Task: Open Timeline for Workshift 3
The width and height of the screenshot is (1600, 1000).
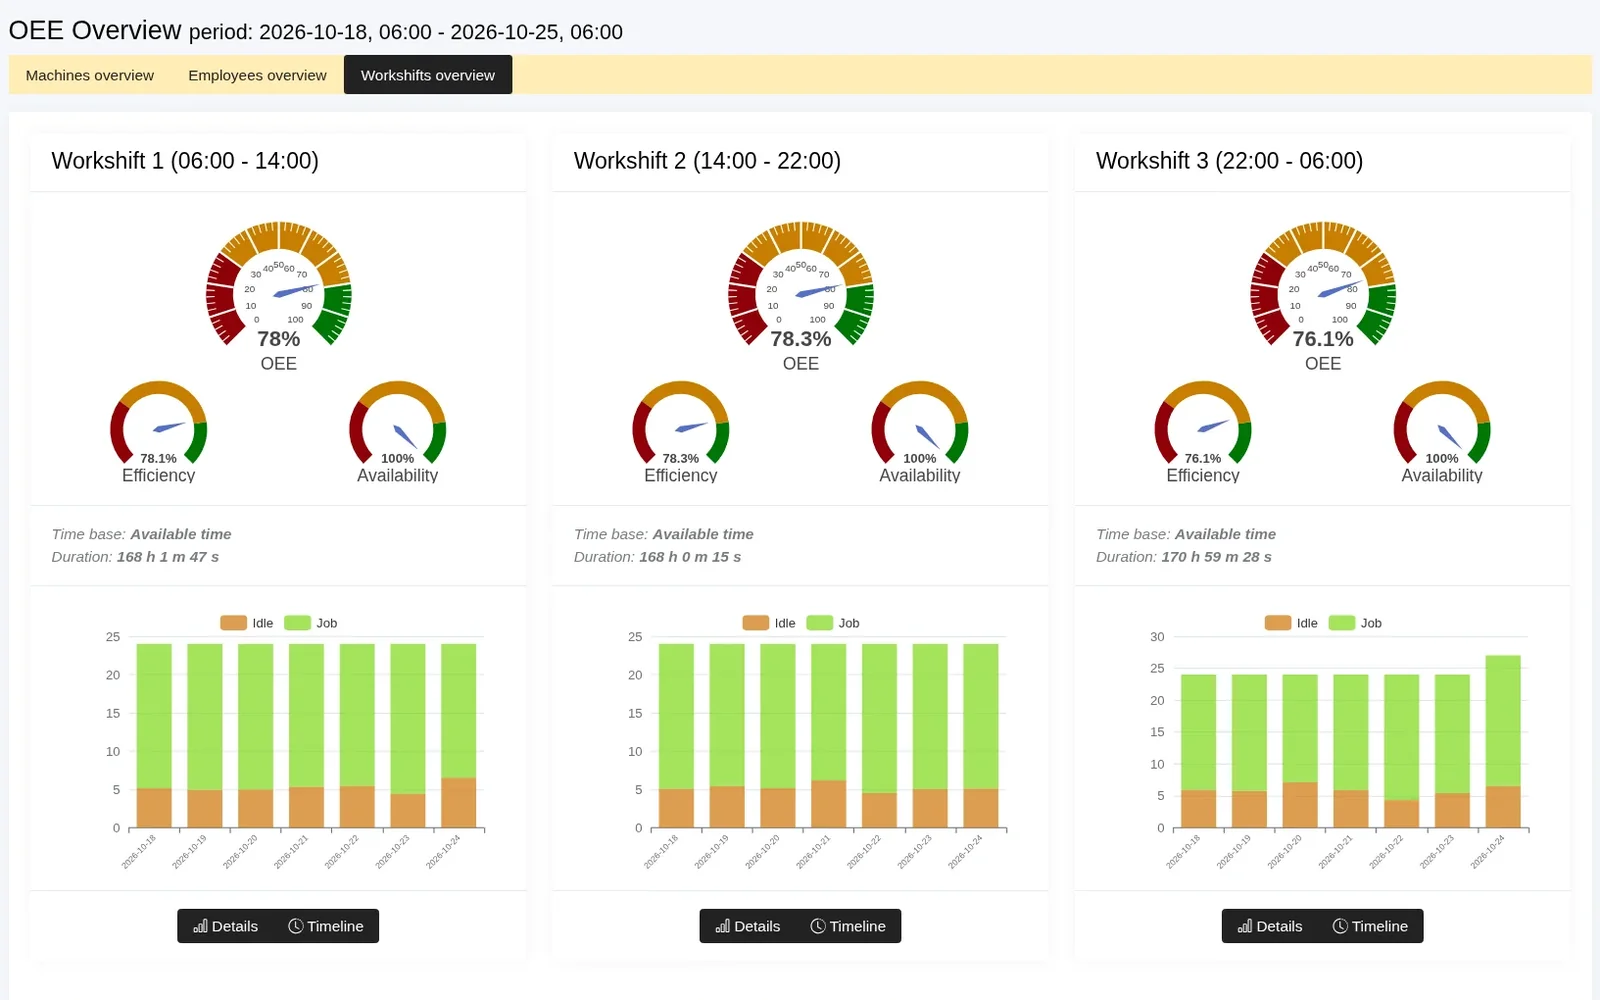Action: [1370, 926]
